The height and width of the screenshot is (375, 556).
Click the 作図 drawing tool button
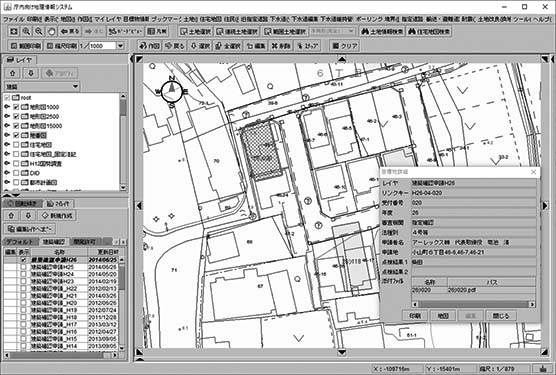tap(150, 46)
